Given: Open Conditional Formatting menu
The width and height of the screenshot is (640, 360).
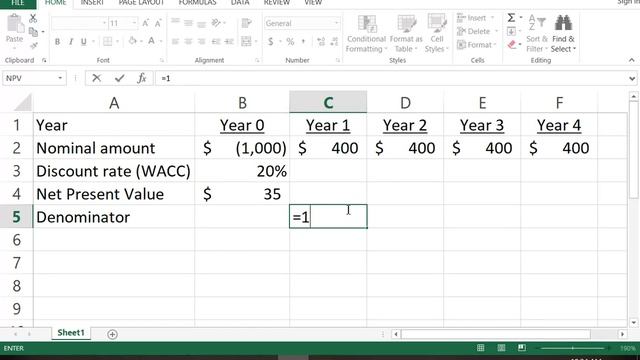Looking at the screenshot, I should (x=366, y=34).
